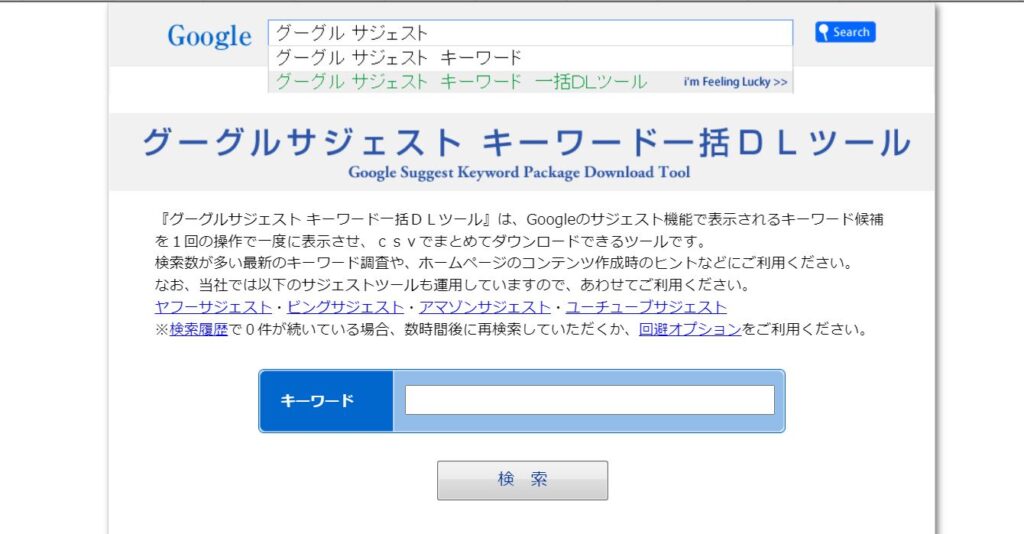Click the Google Suggest Keyword Package Download Tool subtitle
The image size is (1024, 534).
(519, 172)
